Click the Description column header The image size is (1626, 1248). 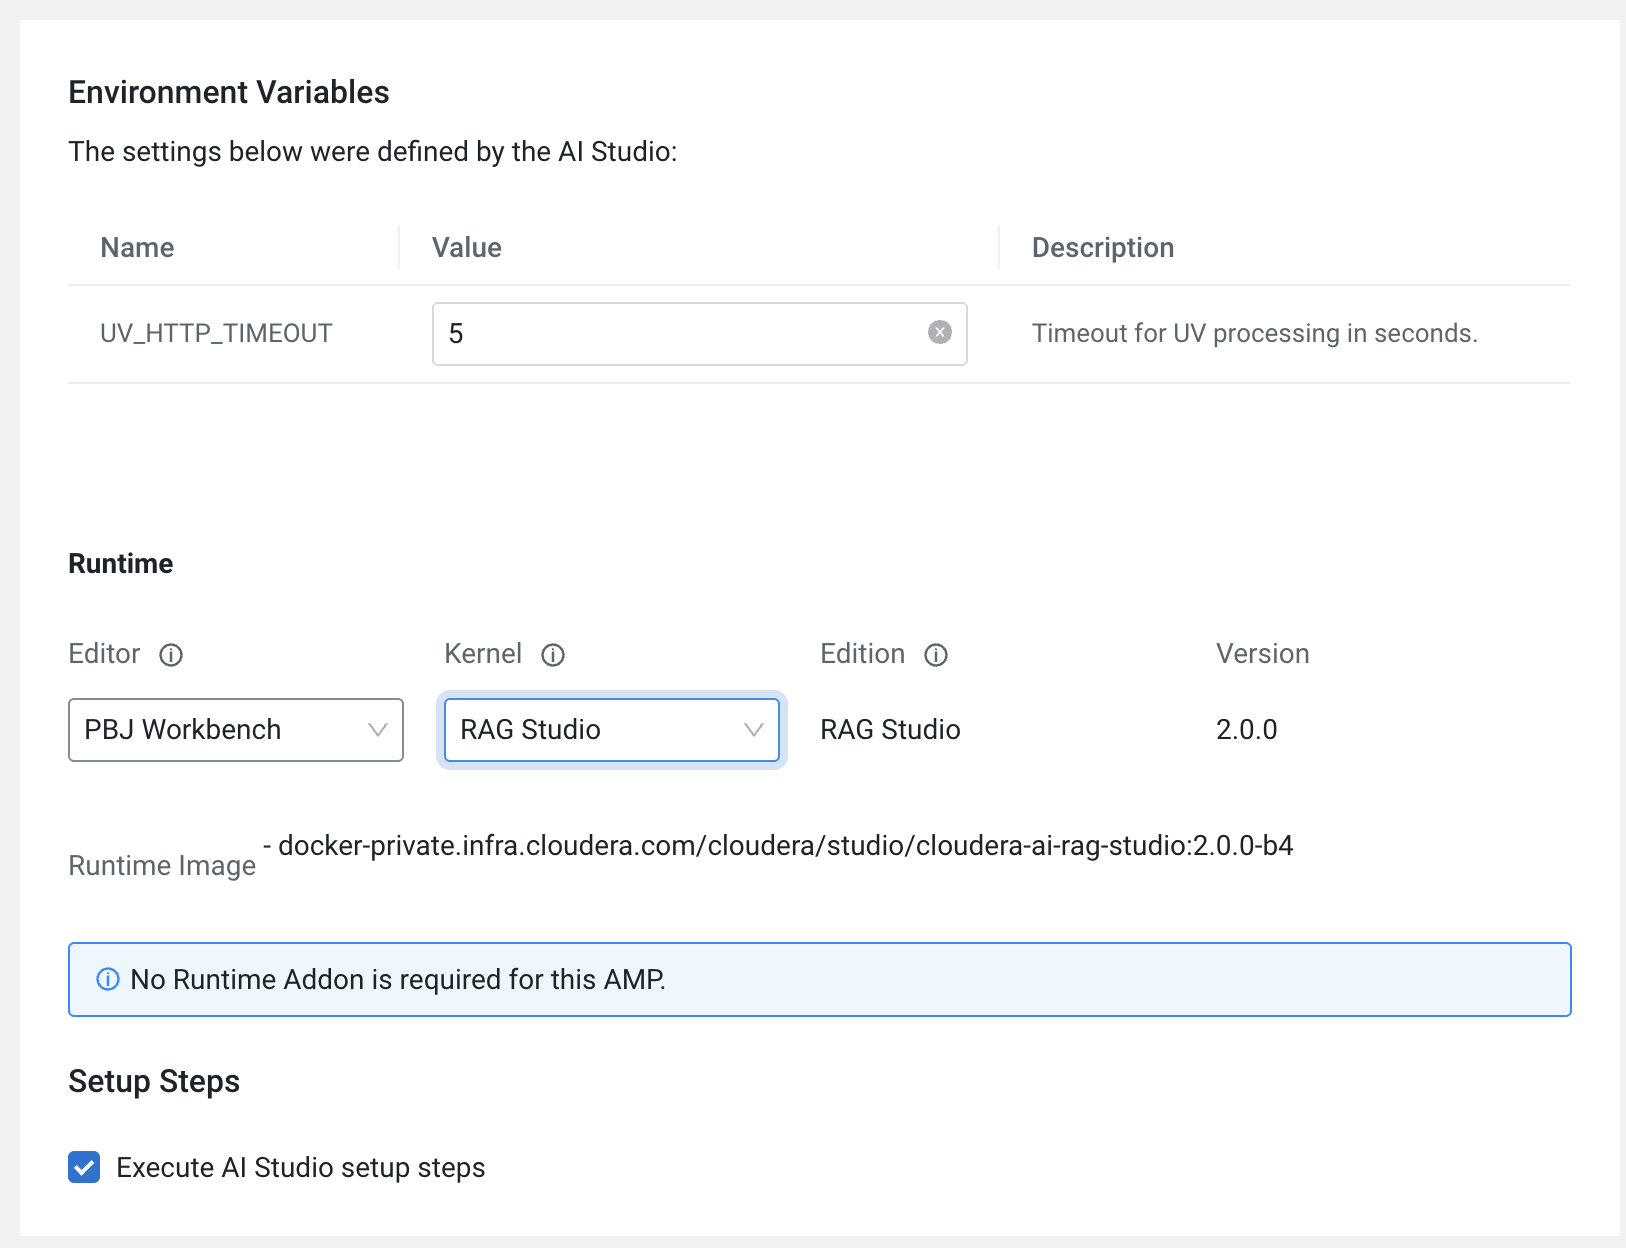click(1102, 248)
